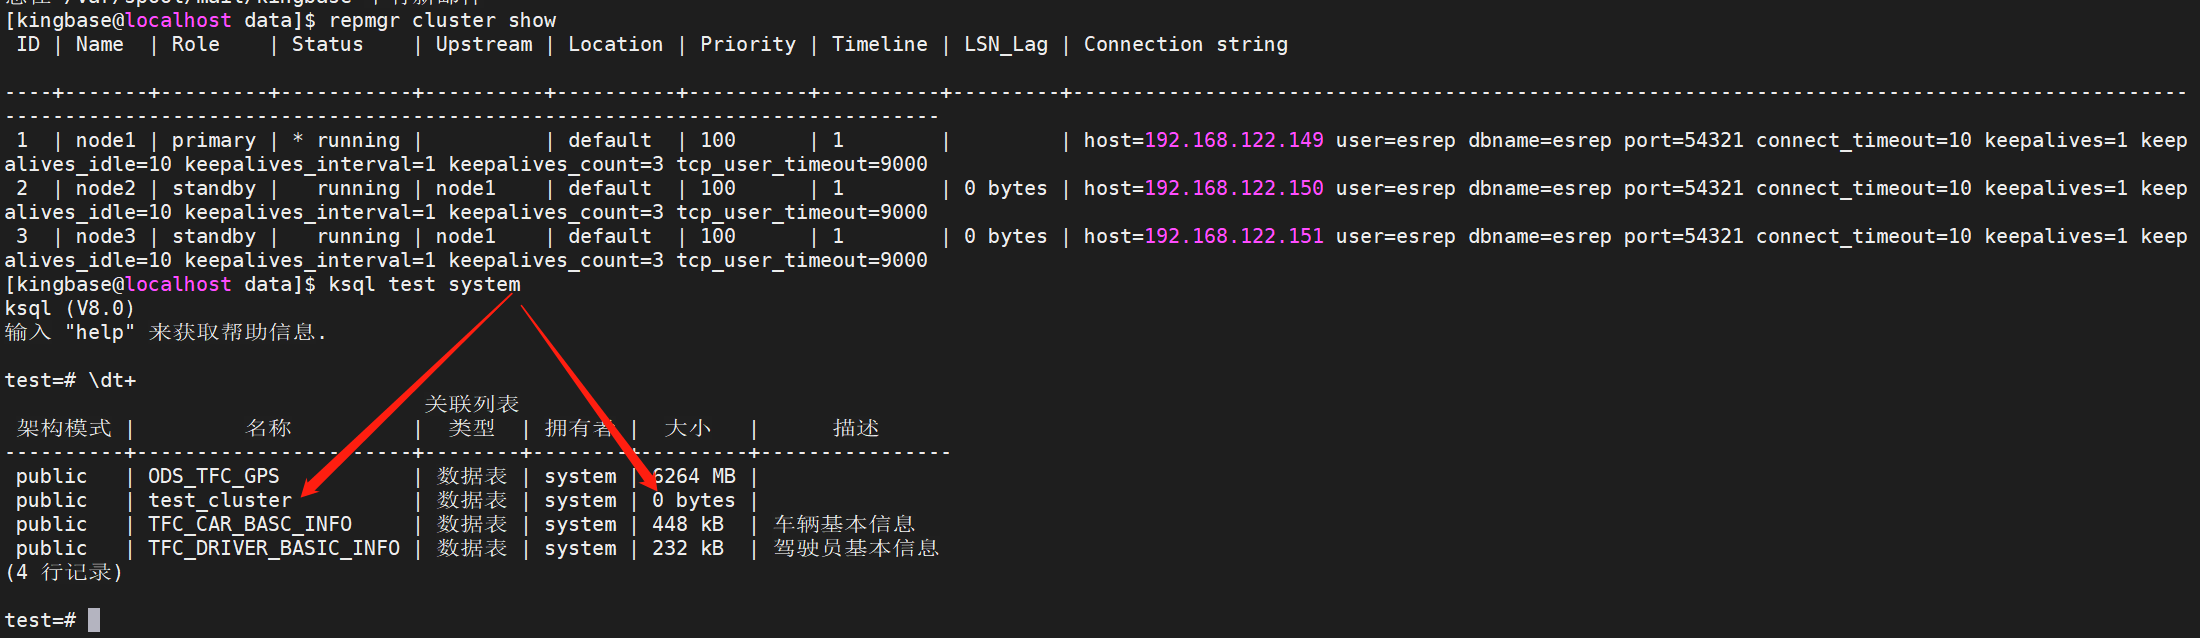Screen dimensions: 2200x638
Task: Click the 大小 column header
Action: tap(688, 428)
